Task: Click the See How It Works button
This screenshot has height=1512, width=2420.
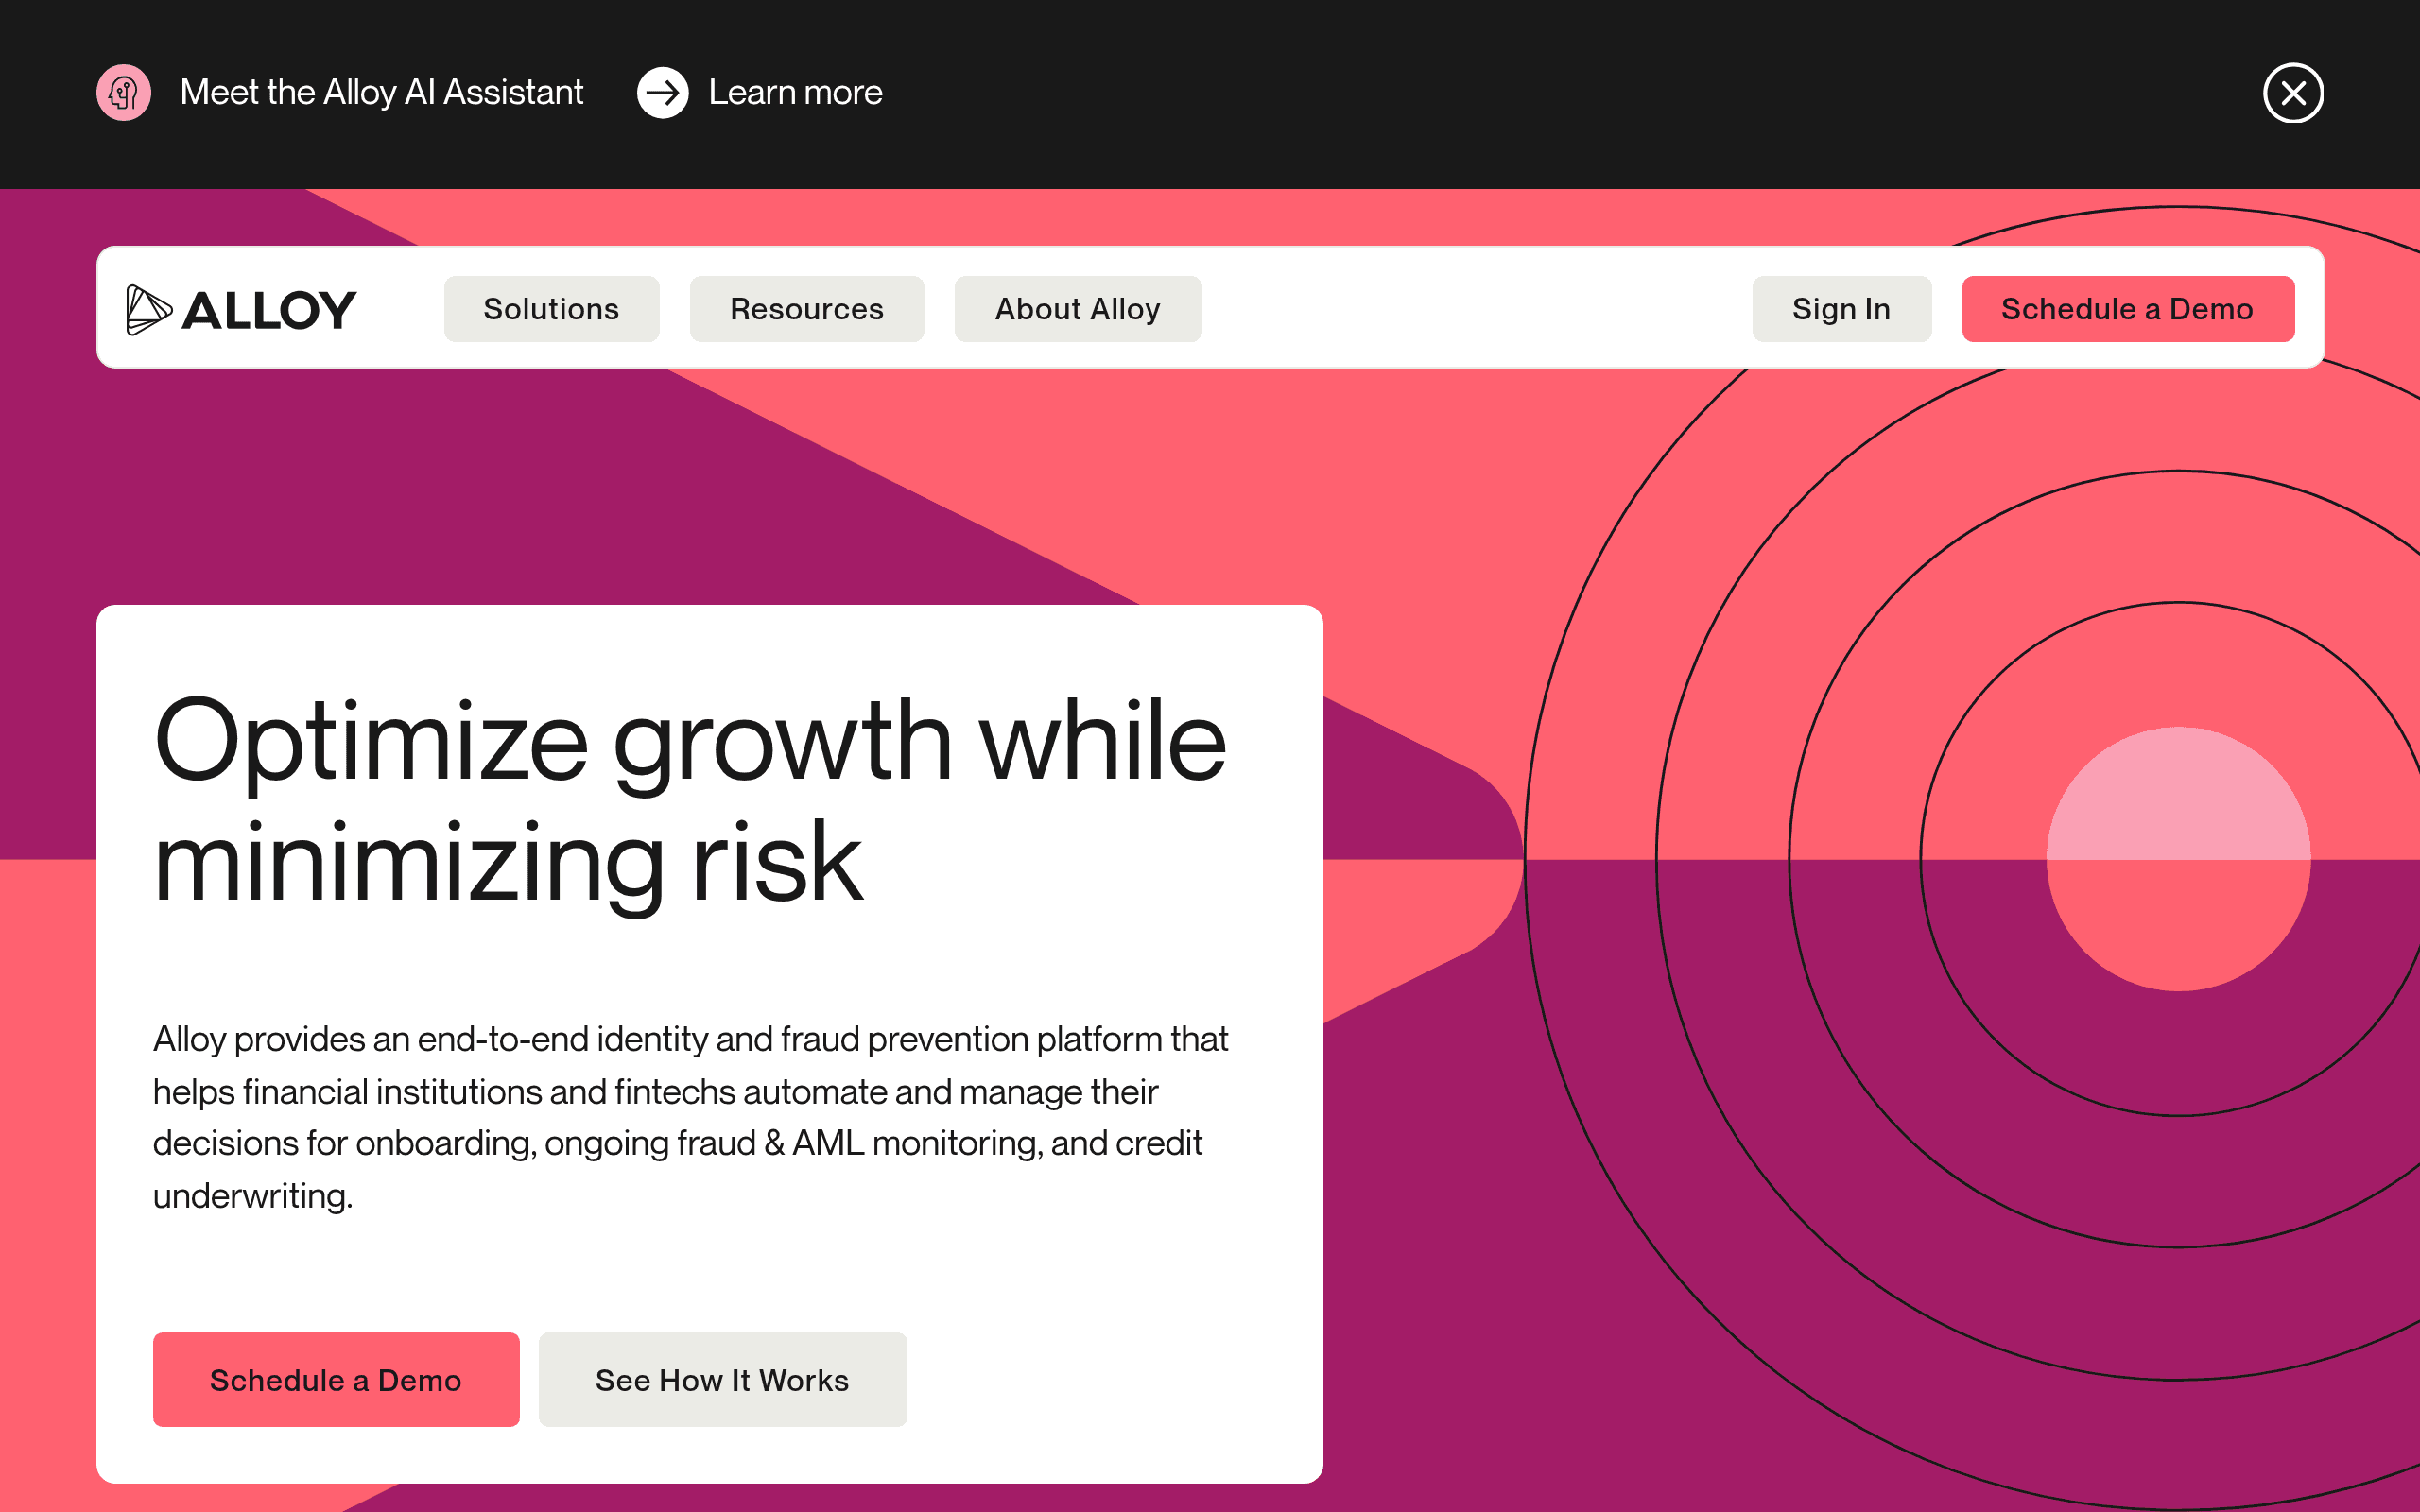Action: [x=722, y=1379]
